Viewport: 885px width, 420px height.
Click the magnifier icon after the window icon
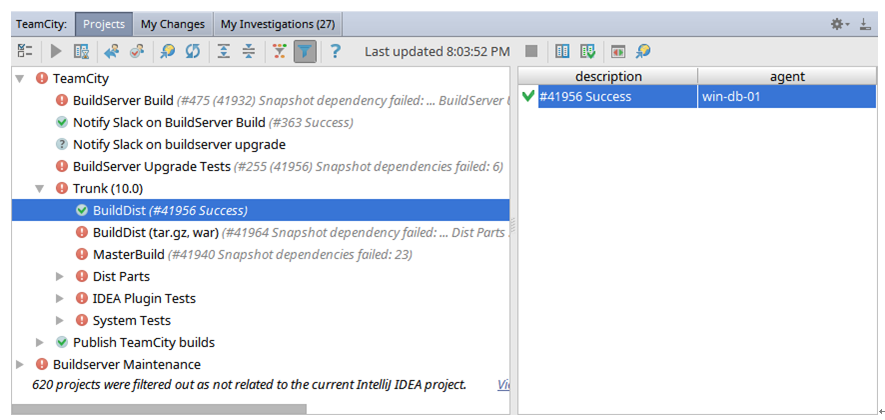coord(643,51)
